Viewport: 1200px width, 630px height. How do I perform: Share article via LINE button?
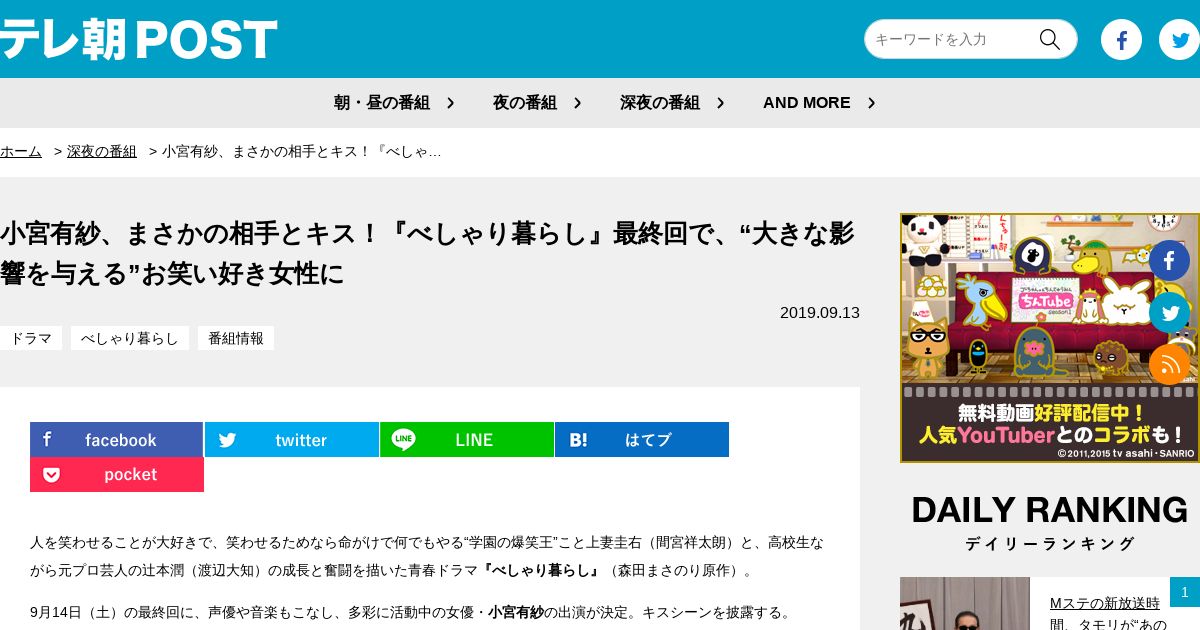click(467, 440)
